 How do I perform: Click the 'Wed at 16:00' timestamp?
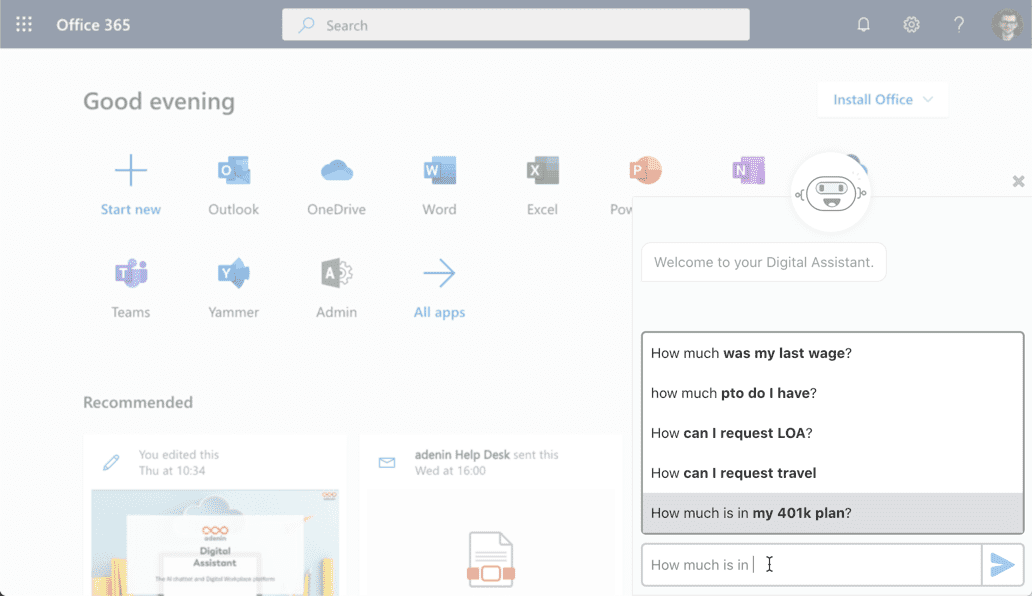tap(450, 471)
